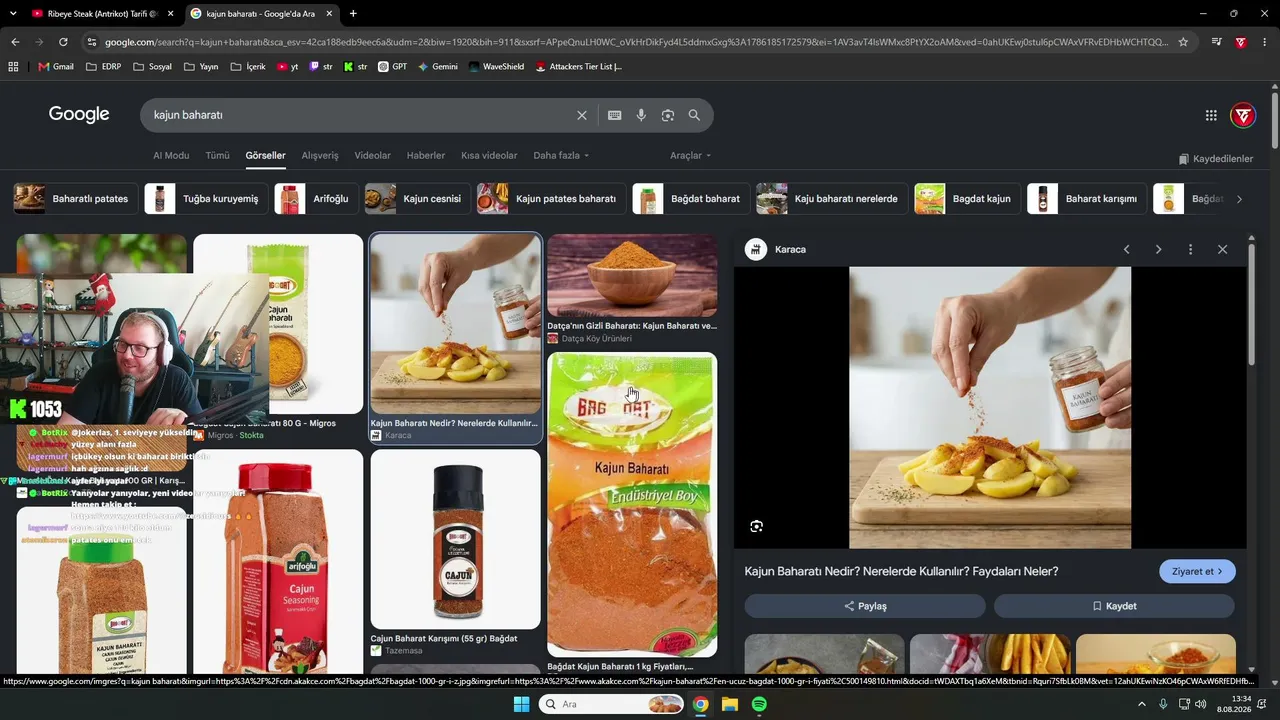Go back to the previous page
This screenshot has width=1280, height=720.
coord(15,42)
